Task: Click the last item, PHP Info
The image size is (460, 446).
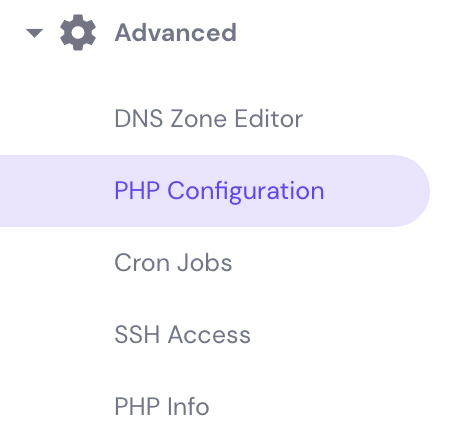Action: [162, 407]
